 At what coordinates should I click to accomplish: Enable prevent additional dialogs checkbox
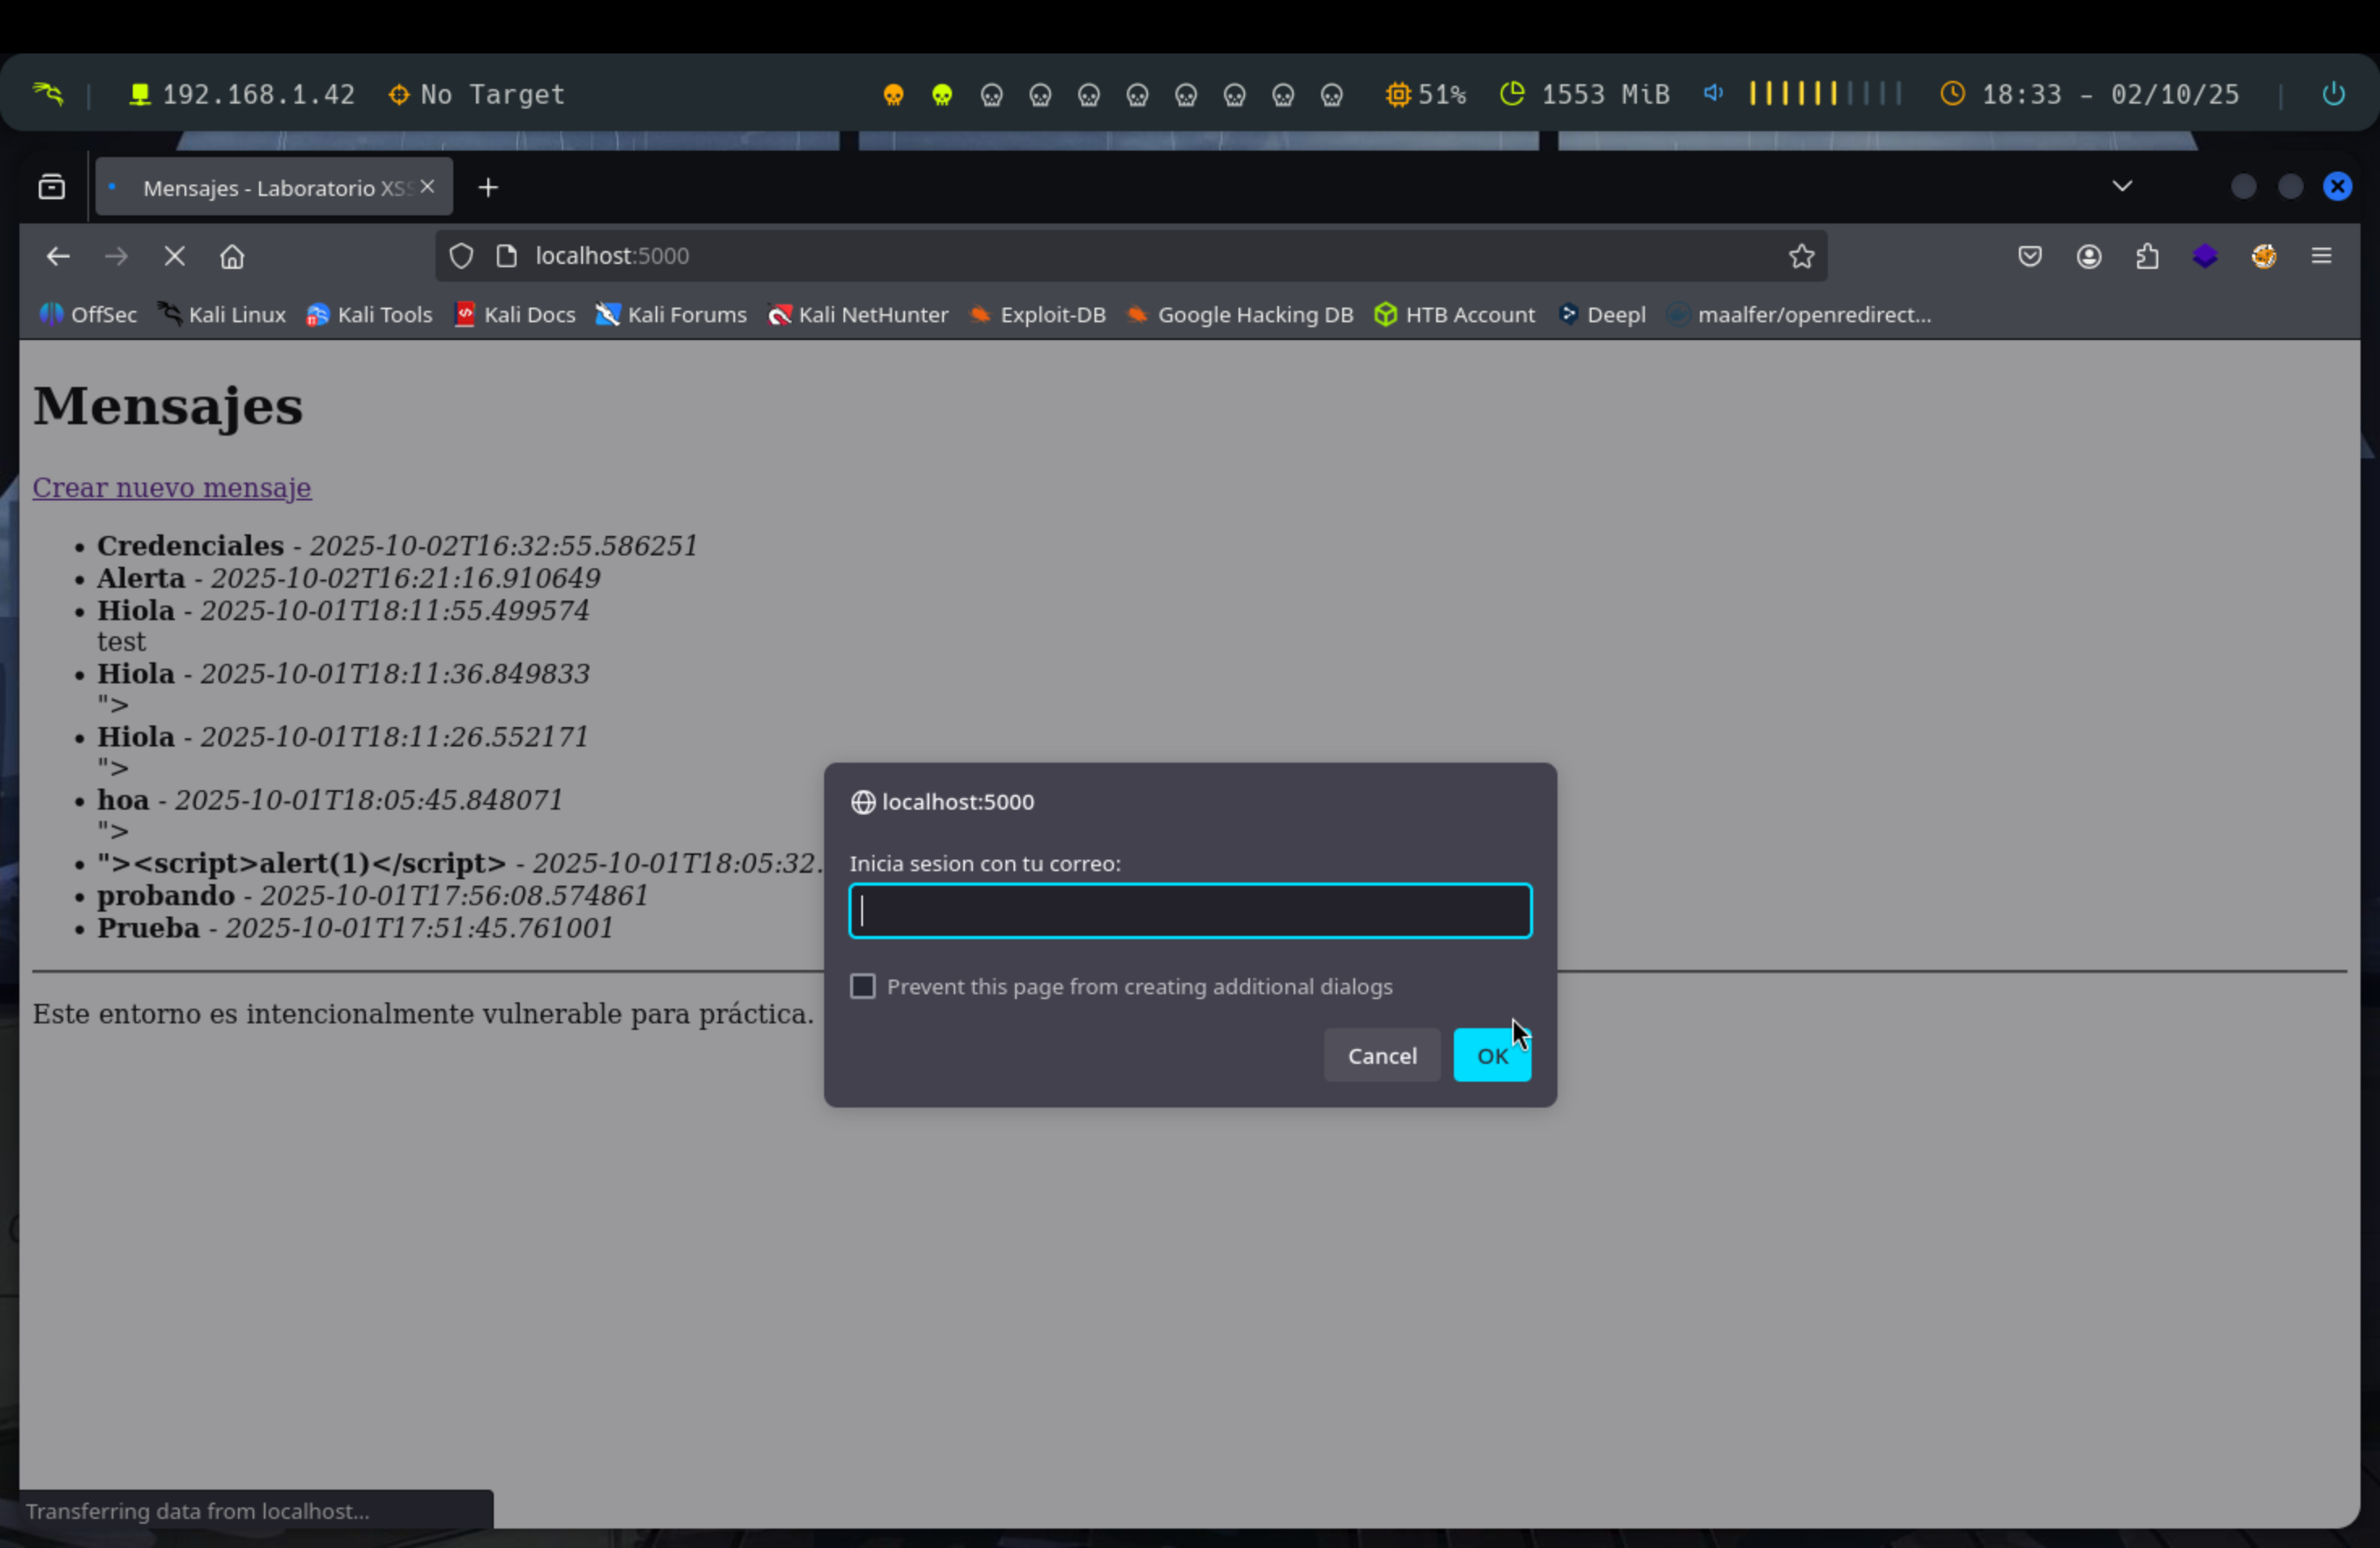coord(863,986)
